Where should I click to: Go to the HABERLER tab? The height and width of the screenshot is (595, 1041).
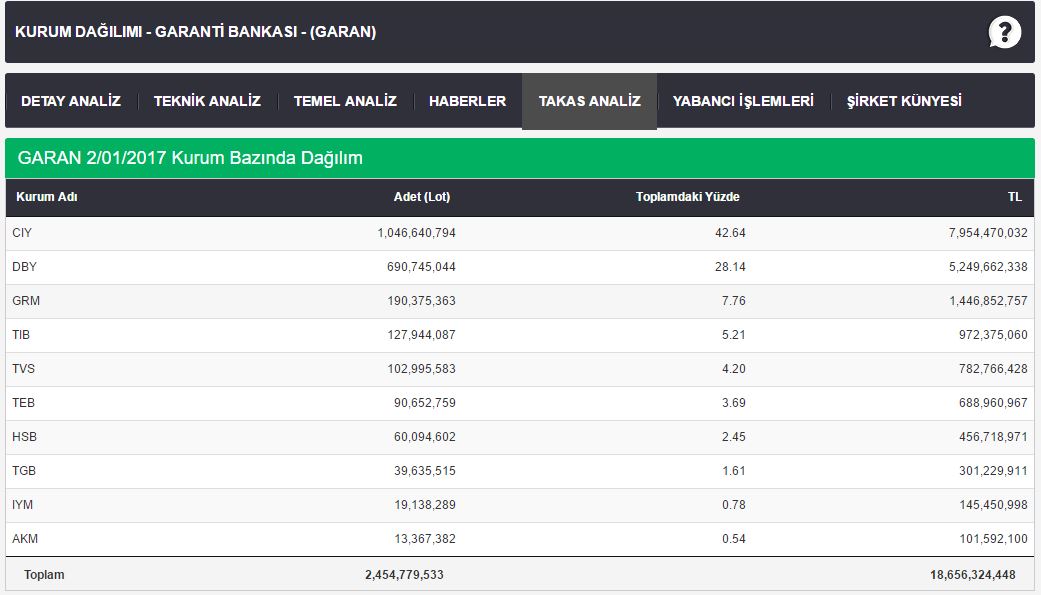(467, 101)
